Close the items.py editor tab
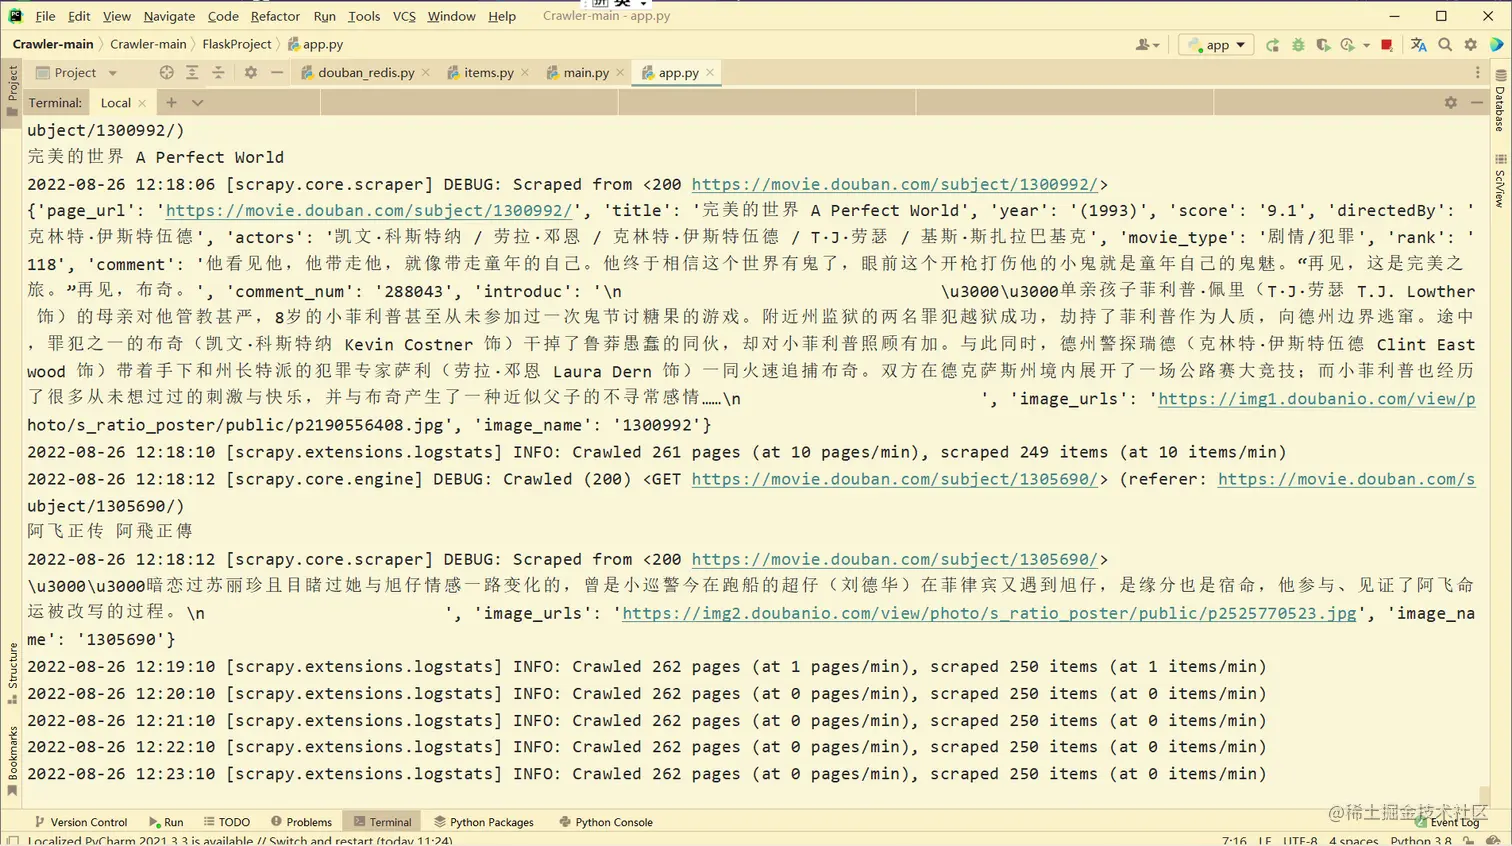The width and height of the screenshot is (1512, 846). (x=525, y=73)
